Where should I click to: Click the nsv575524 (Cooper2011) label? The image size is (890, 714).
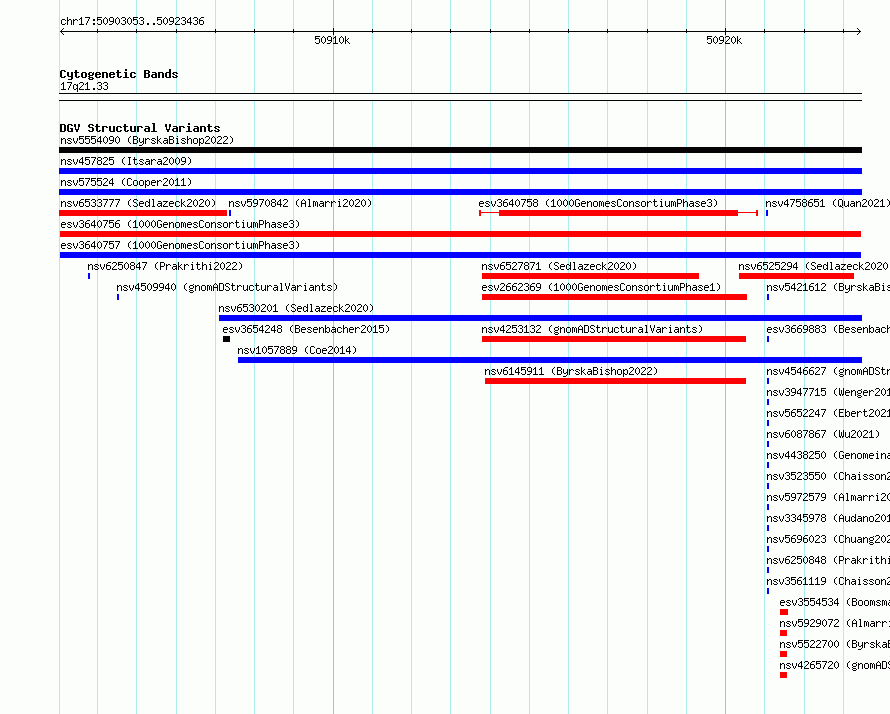(x=126, y=182)
